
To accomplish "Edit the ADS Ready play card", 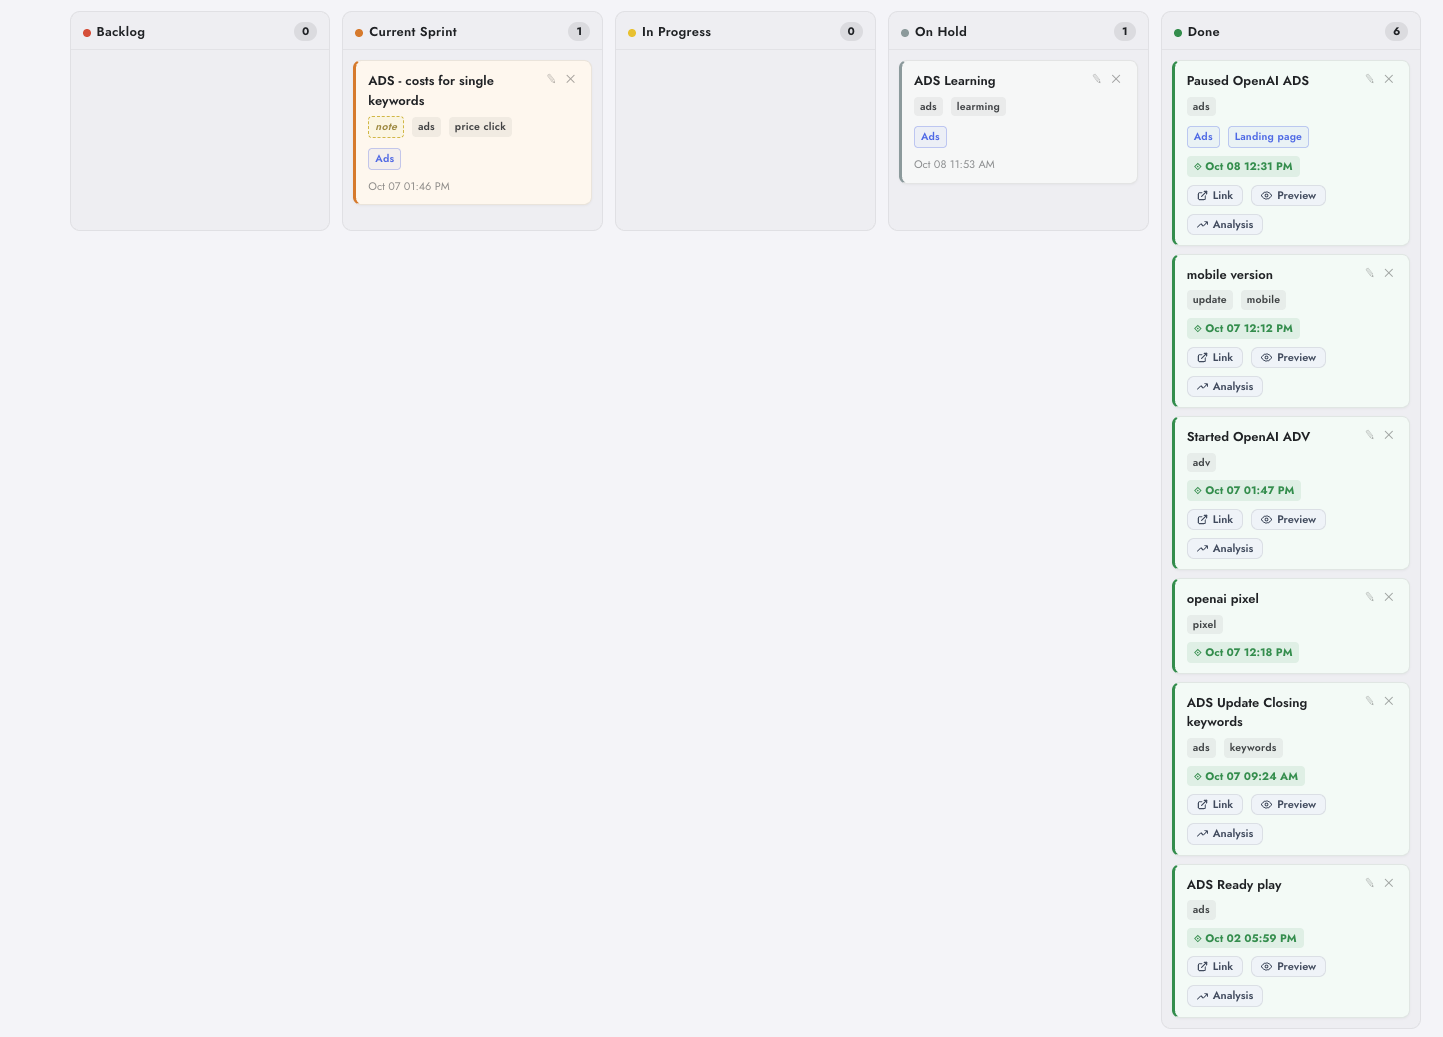I will pyautogui.click(x=1370, y=883).
